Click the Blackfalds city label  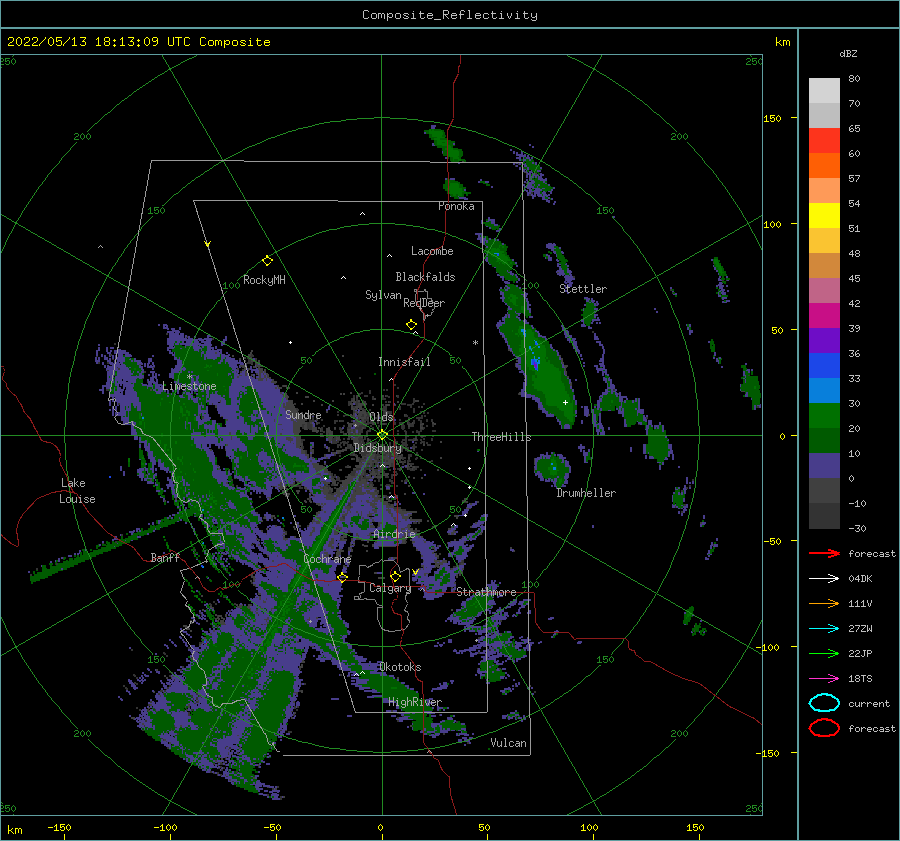pyautogui.click(x=425, y=277)
